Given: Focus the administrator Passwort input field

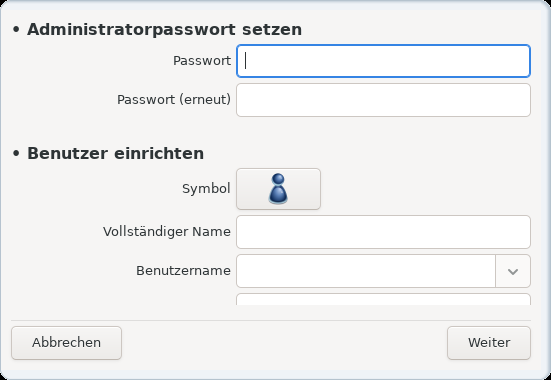Looking at the screenshot, I should [x=383, y=61].
